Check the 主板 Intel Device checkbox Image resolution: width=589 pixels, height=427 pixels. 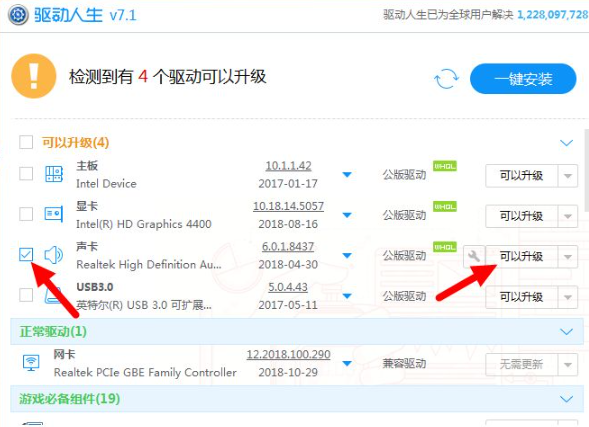pos(26,174)
